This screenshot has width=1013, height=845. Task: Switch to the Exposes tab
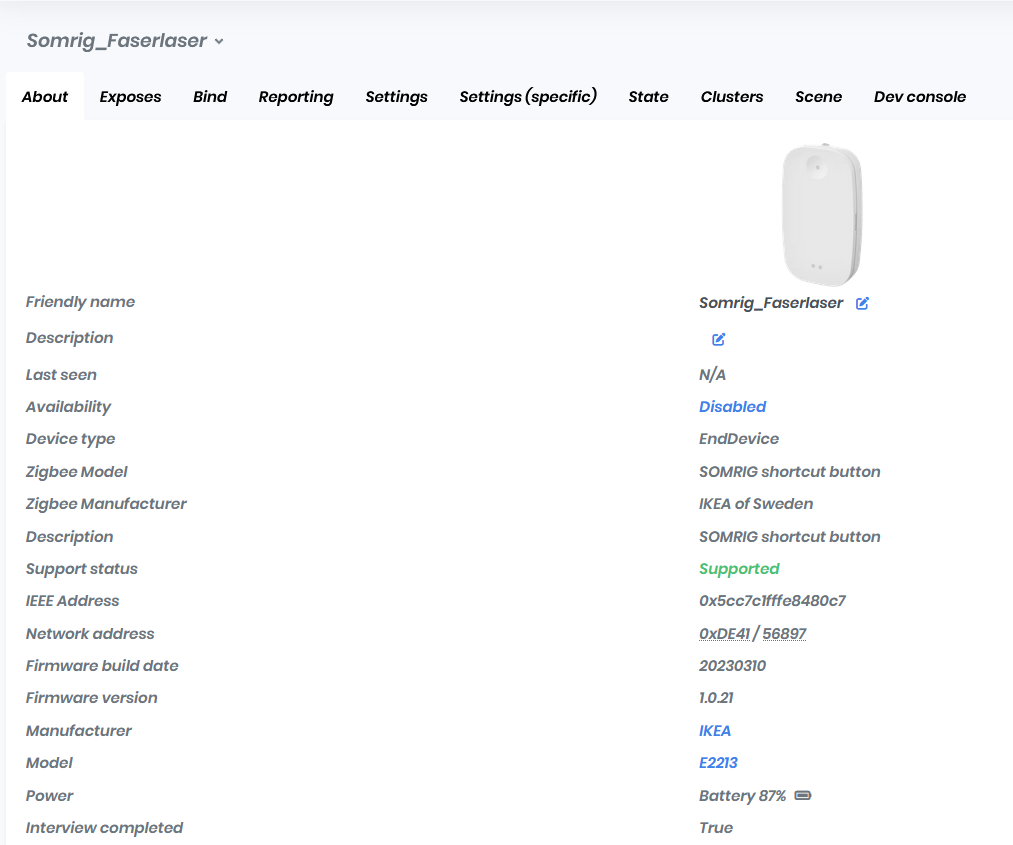130,96
